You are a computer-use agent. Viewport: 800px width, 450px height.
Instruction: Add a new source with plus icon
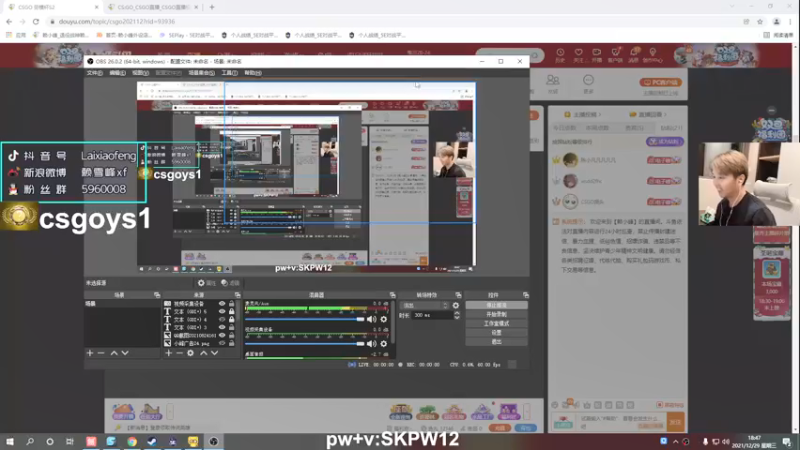click(x=168, y=353)
